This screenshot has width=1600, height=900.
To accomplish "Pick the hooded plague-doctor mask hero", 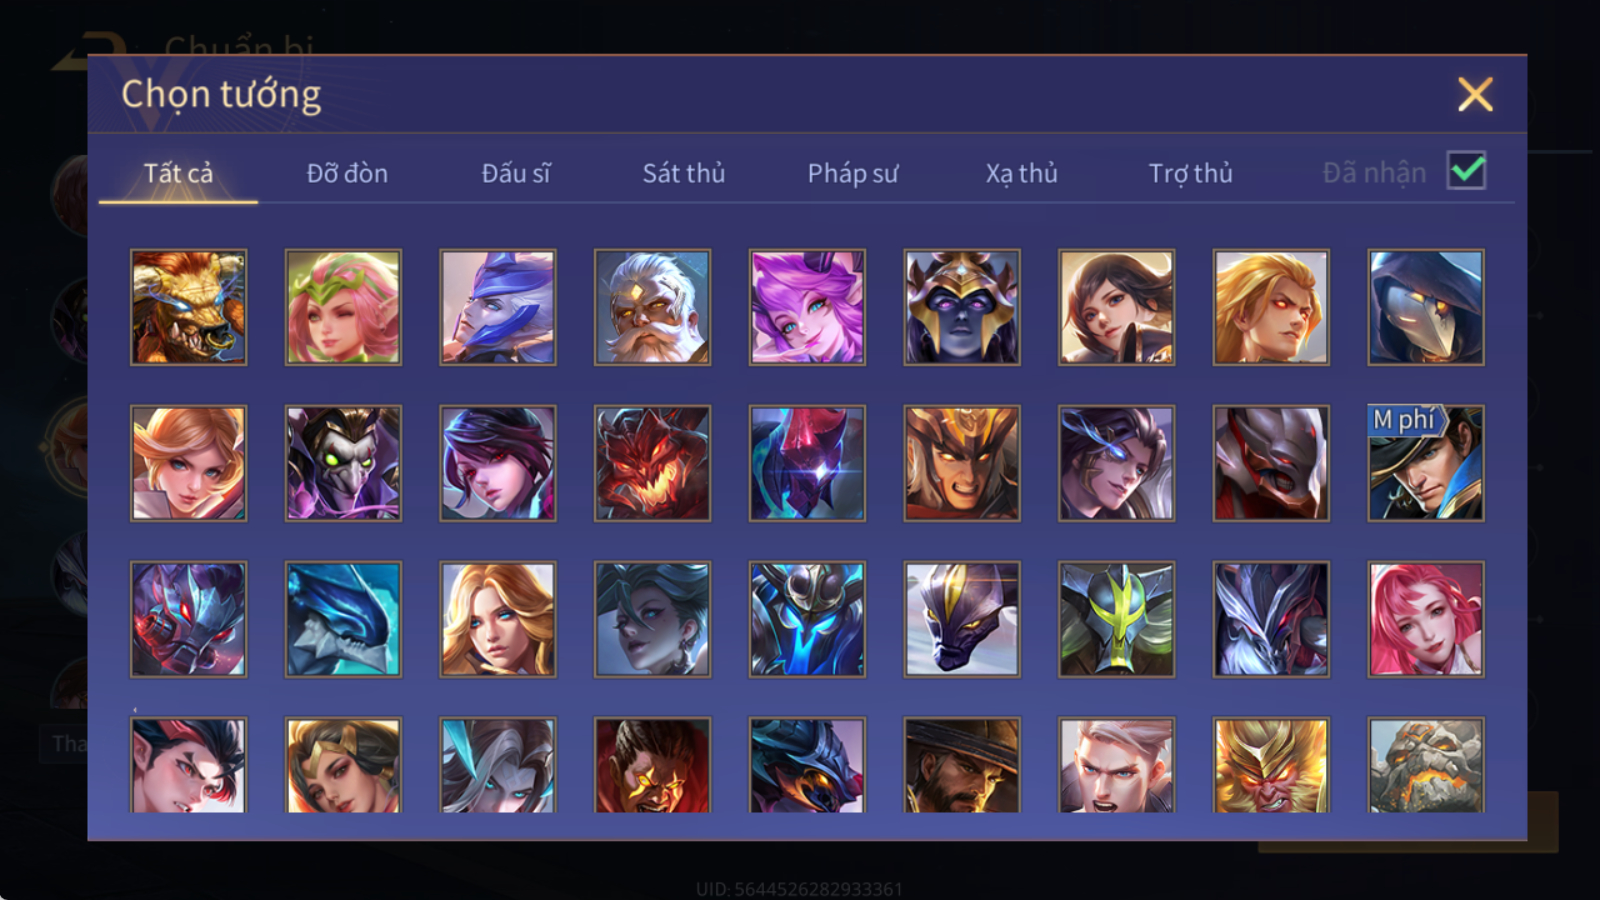I will pyautogui.click(x=1426, y=307).
